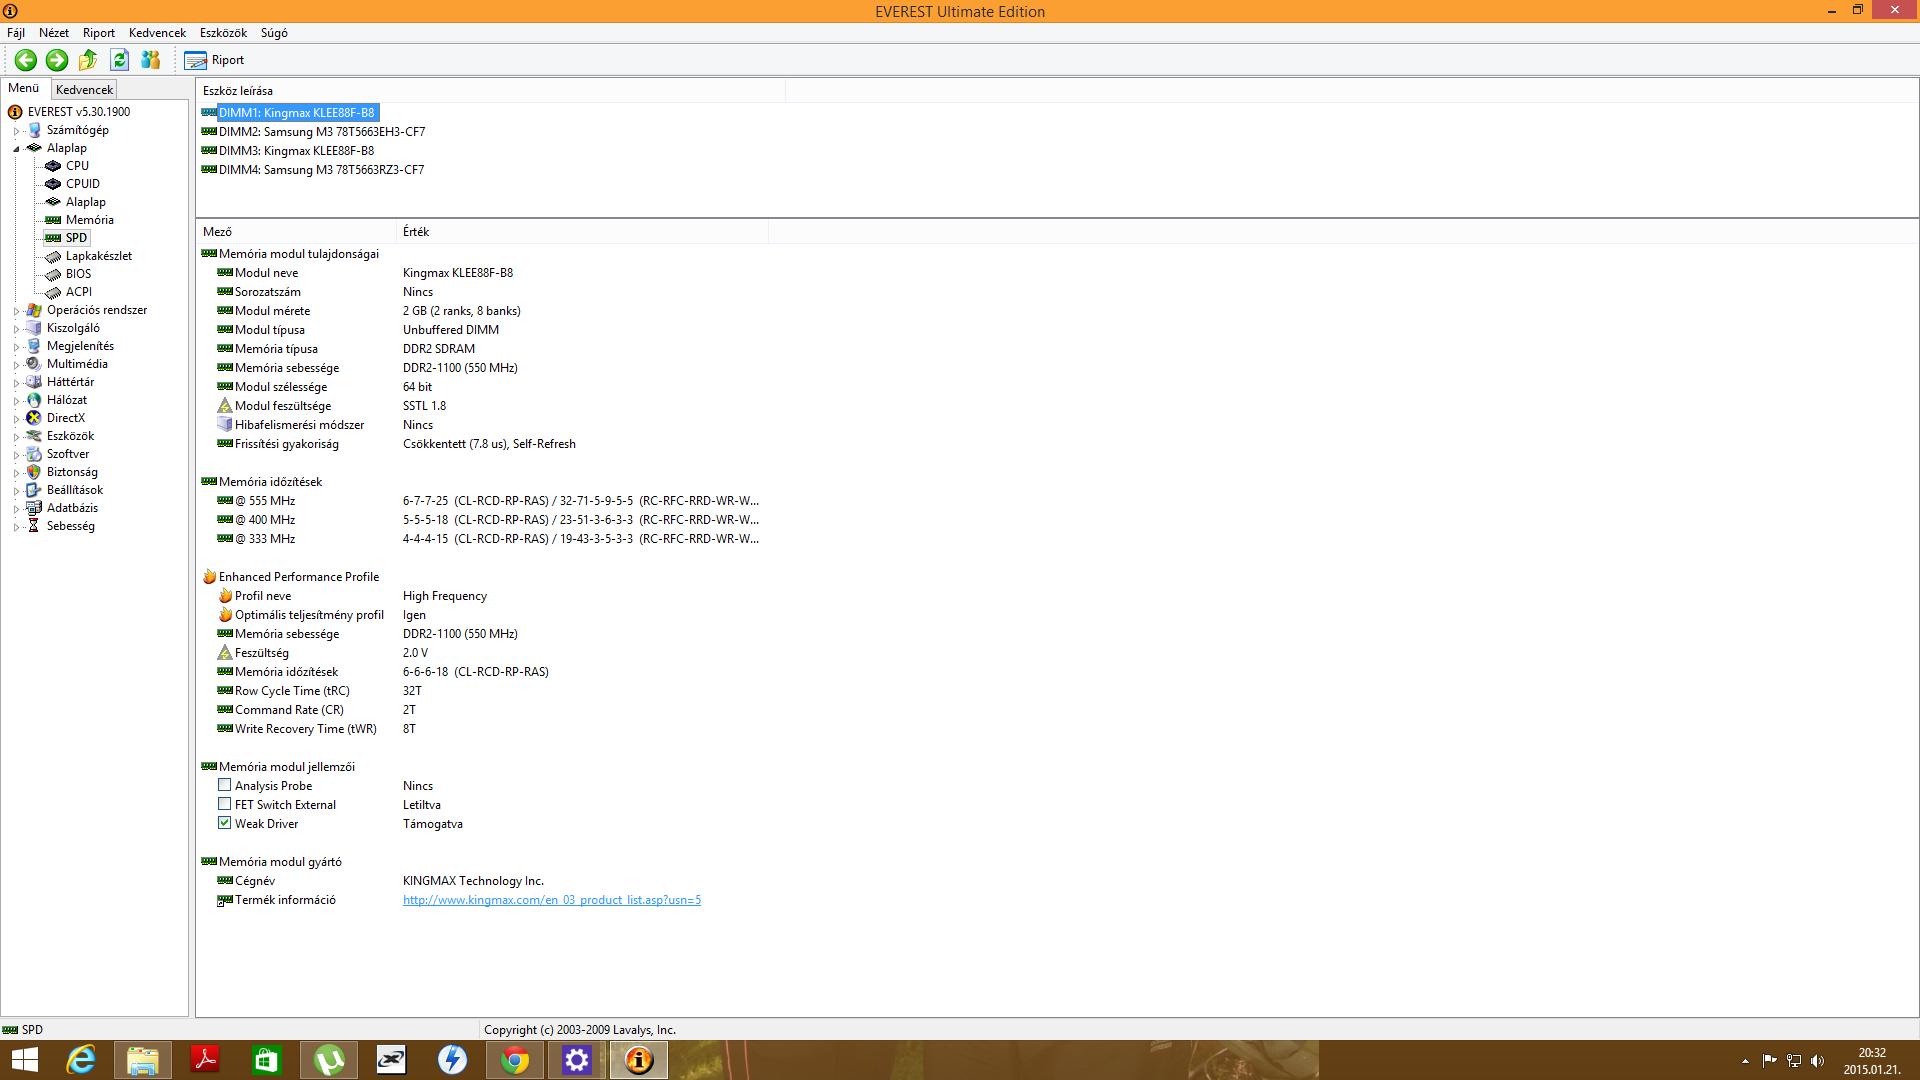Select BIOS entry in the Alaplap tree
The width and height of the screenshot is (1920, 1080).
(x=78, y=274)
